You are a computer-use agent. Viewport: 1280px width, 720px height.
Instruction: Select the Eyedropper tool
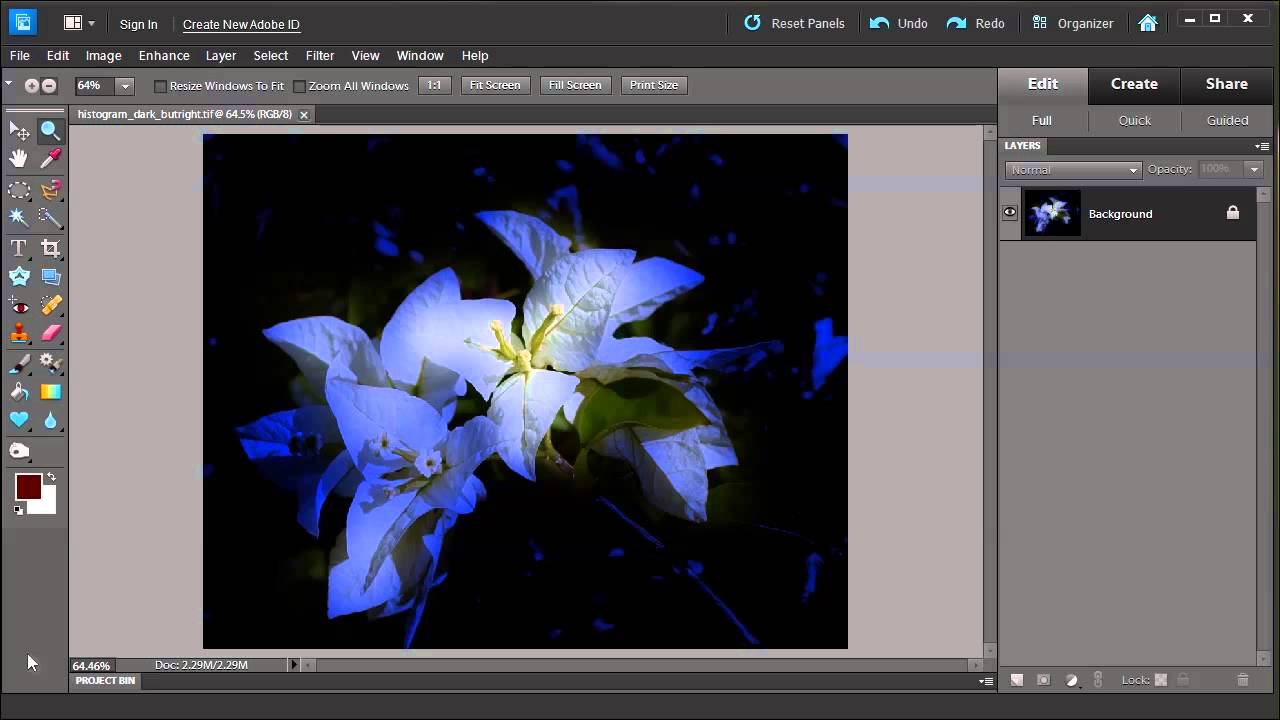50,158
